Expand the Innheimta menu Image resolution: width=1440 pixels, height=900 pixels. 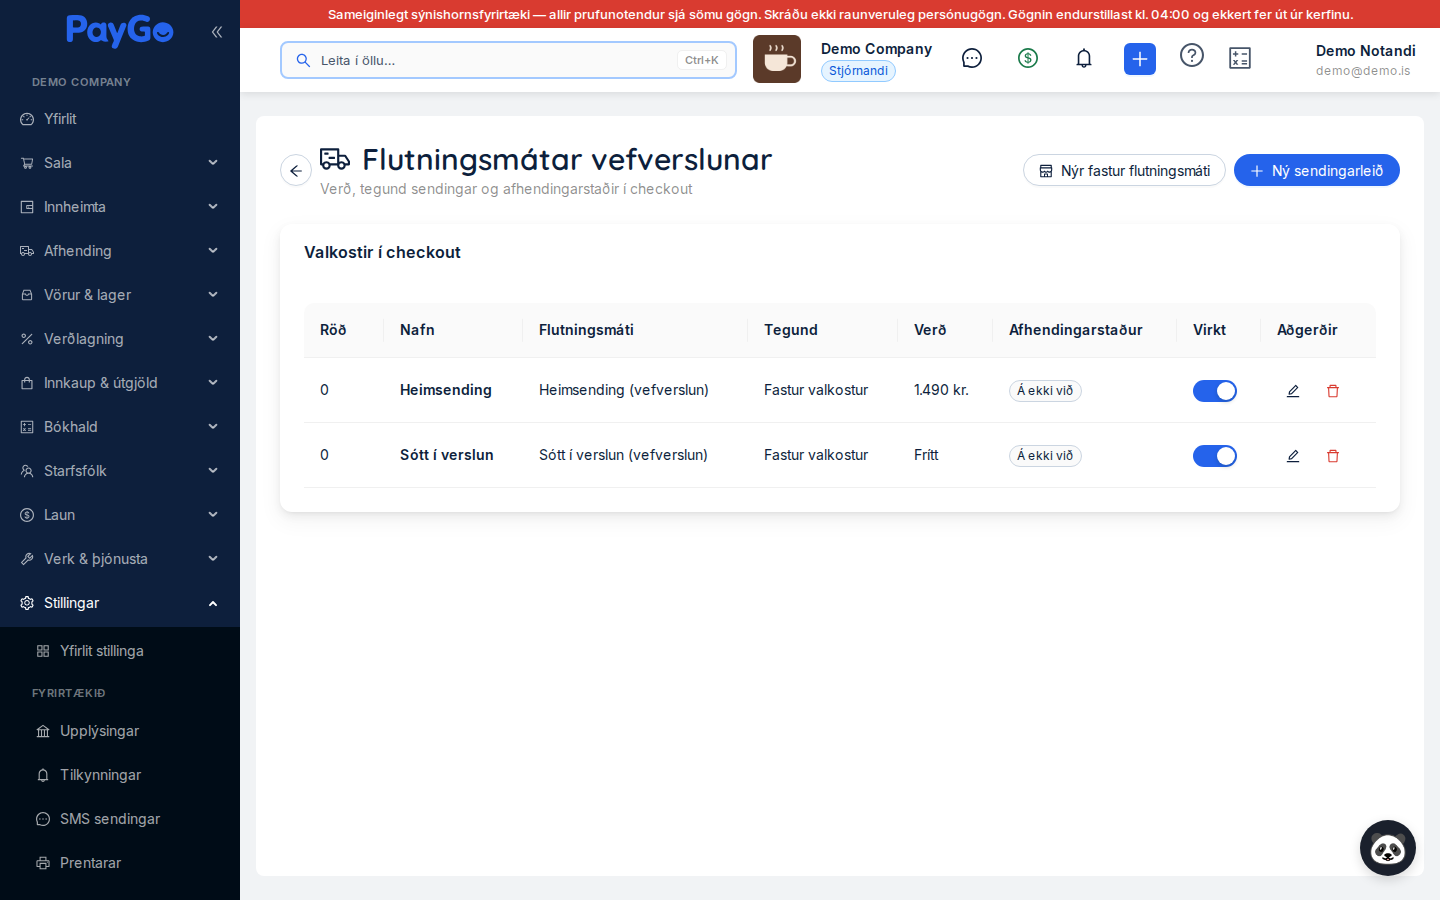point(120,207)
